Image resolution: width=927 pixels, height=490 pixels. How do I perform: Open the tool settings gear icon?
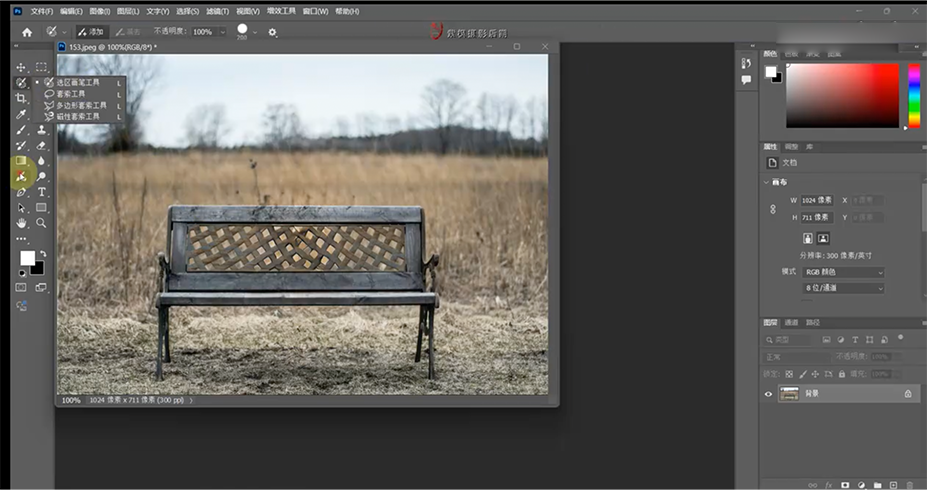[272, 32]
